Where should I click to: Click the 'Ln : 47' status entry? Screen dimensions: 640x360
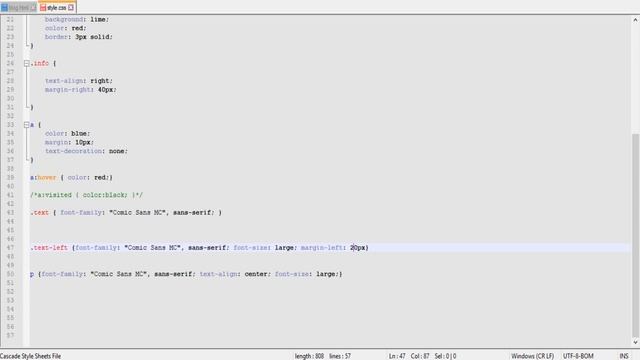[x=397, y=356]
